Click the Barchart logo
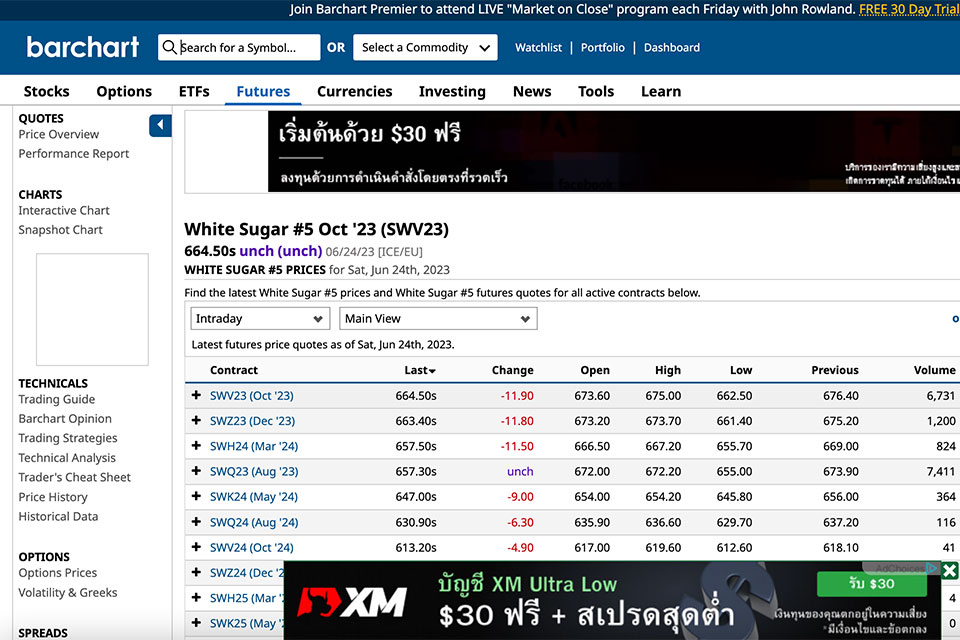 click(83, 47)
